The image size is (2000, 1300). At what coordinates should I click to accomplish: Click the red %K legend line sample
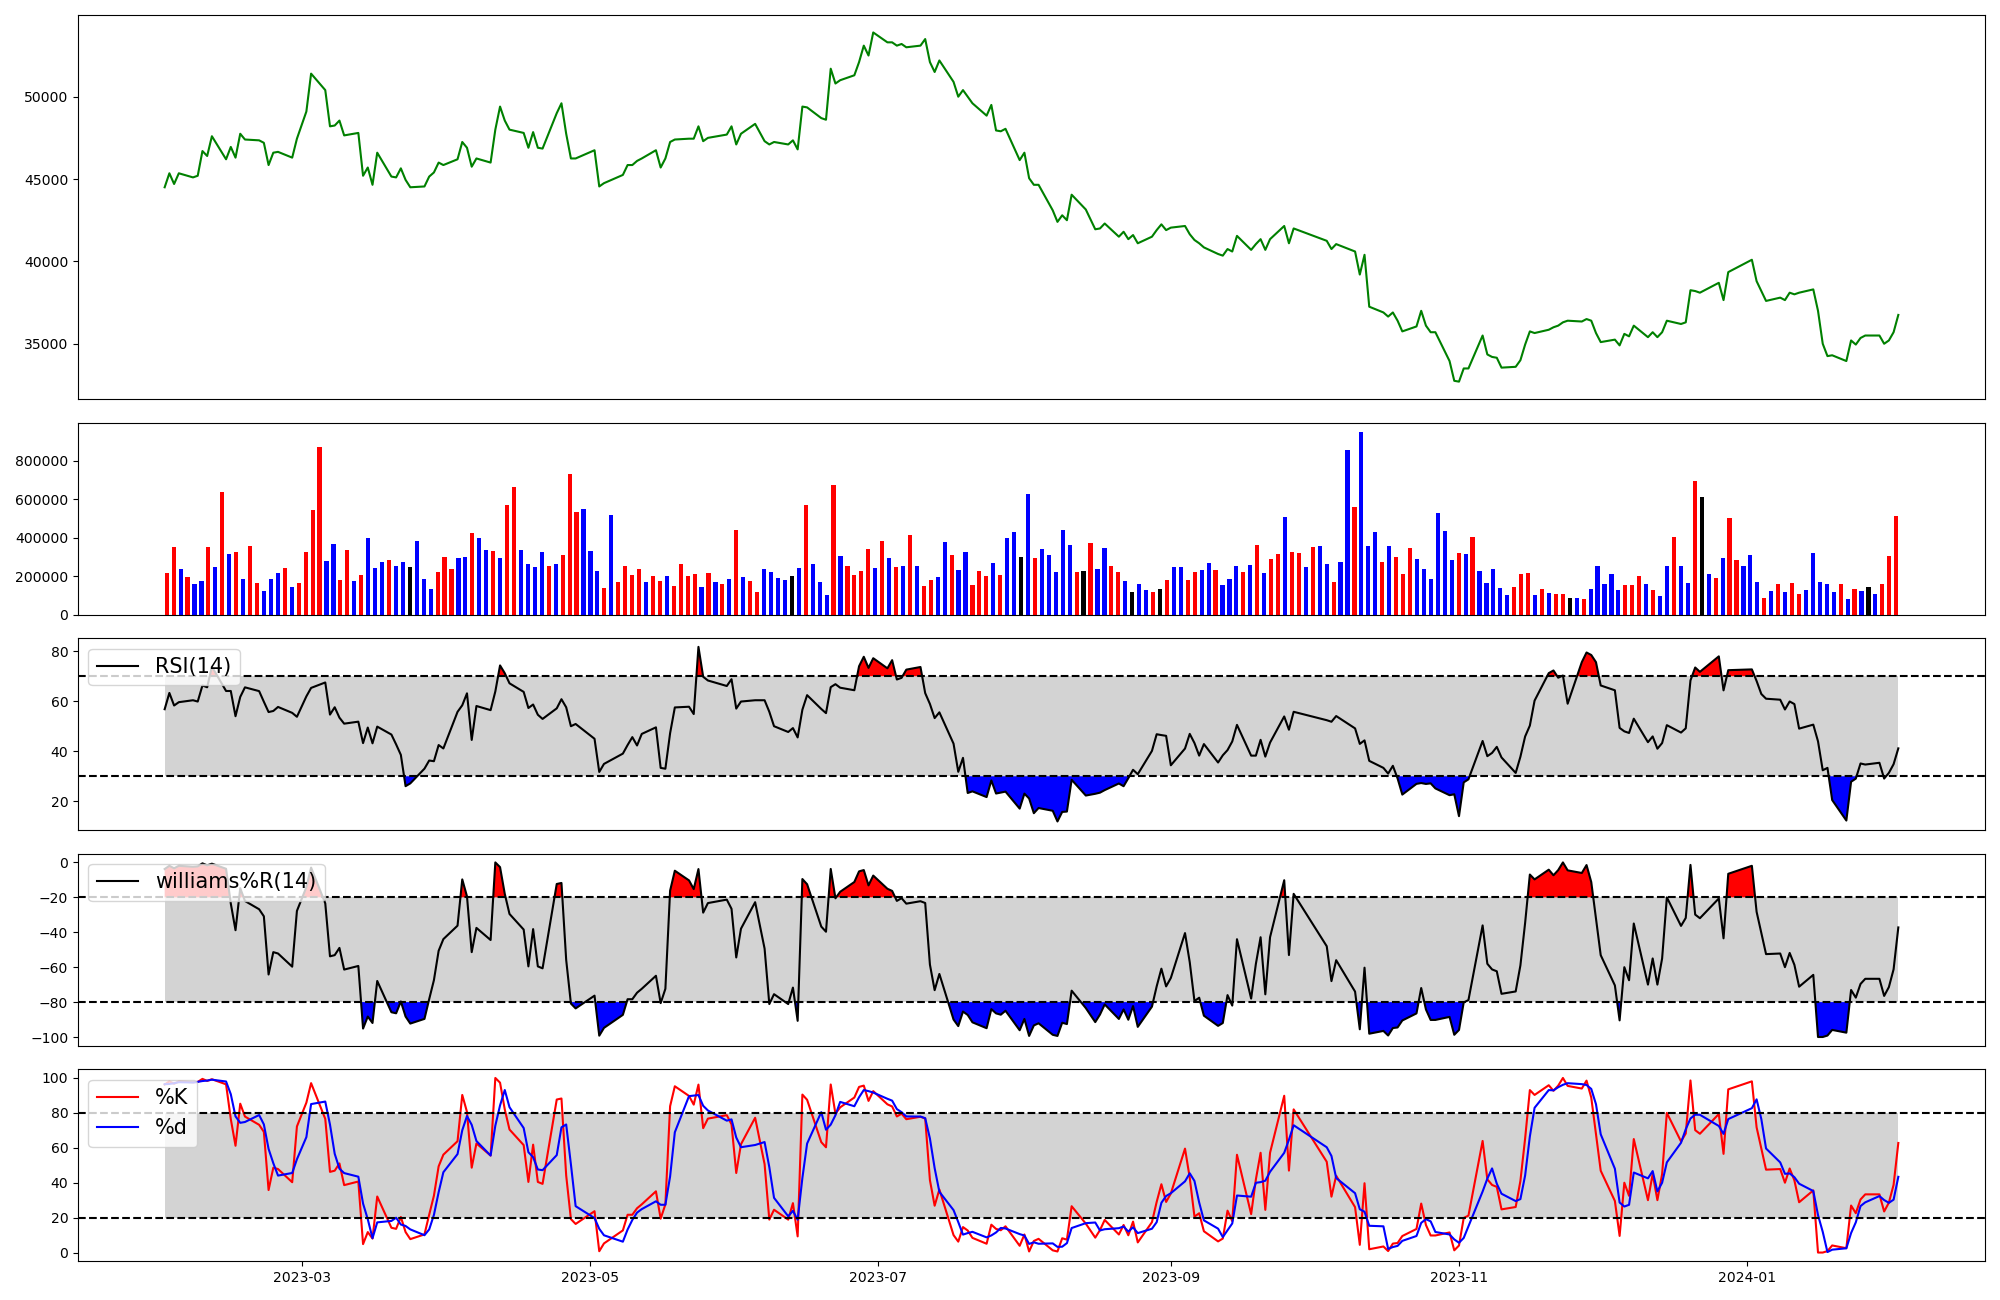pos(117,1097)
